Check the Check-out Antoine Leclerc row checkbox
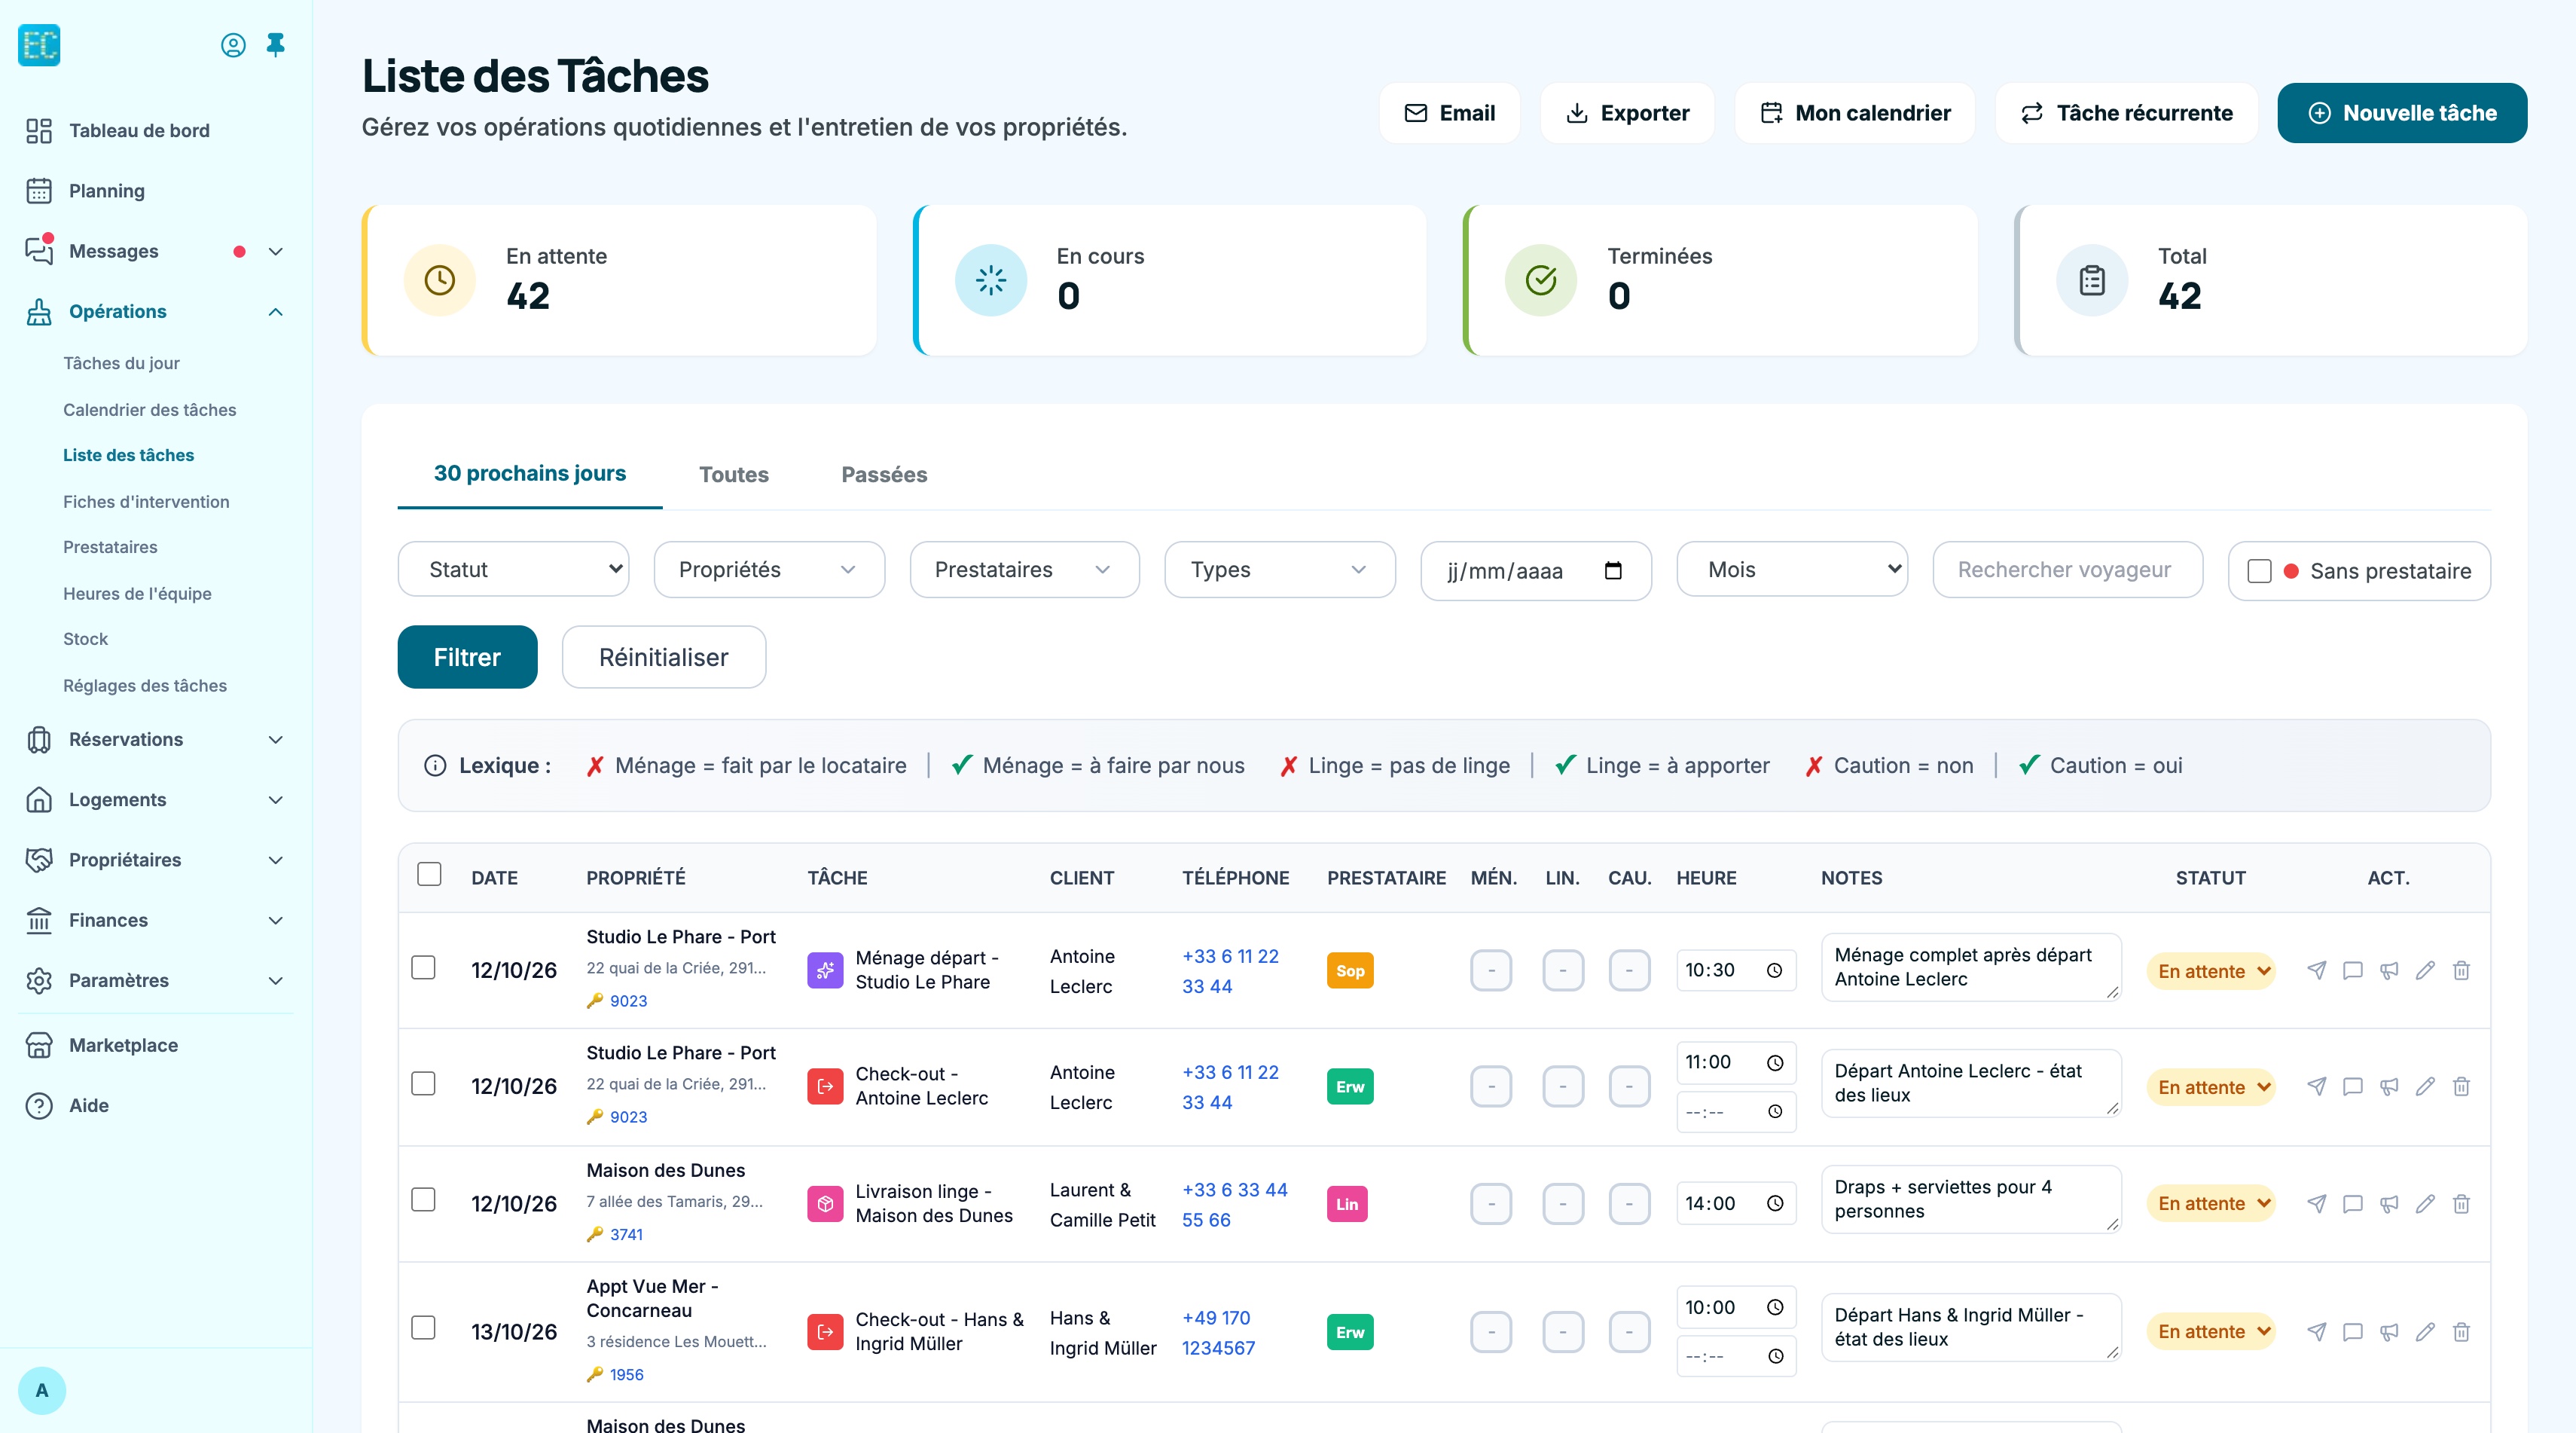The height and width of the screenshot is (1433, 2576). tap(424, 1084)
